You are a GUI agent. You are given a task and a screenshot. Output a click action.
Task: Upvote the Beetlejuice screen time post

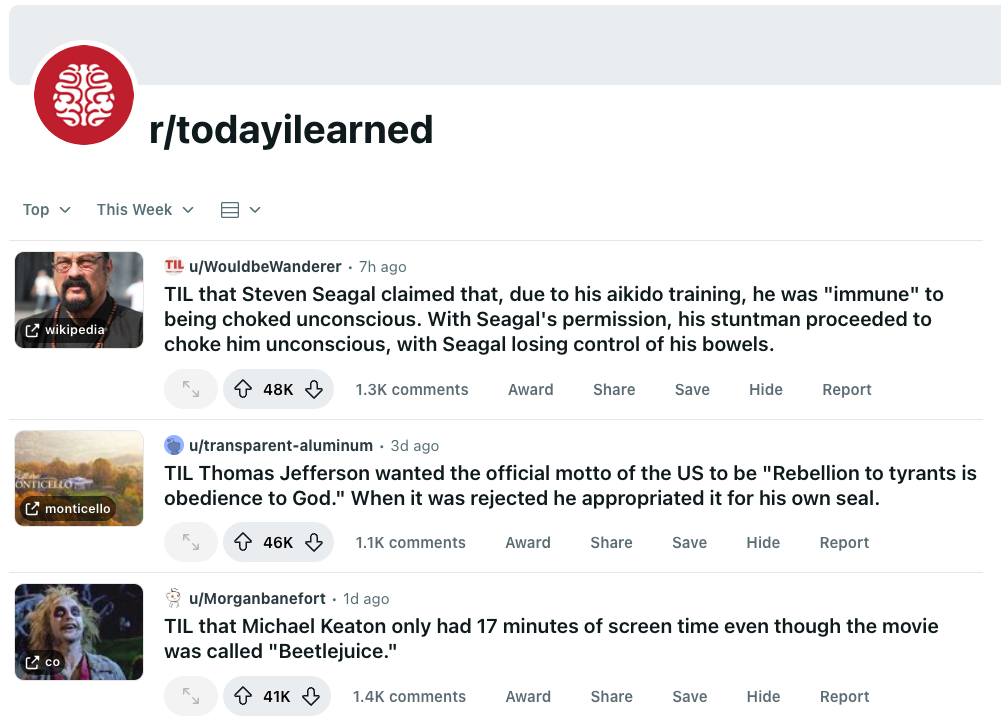click(243, 697)
